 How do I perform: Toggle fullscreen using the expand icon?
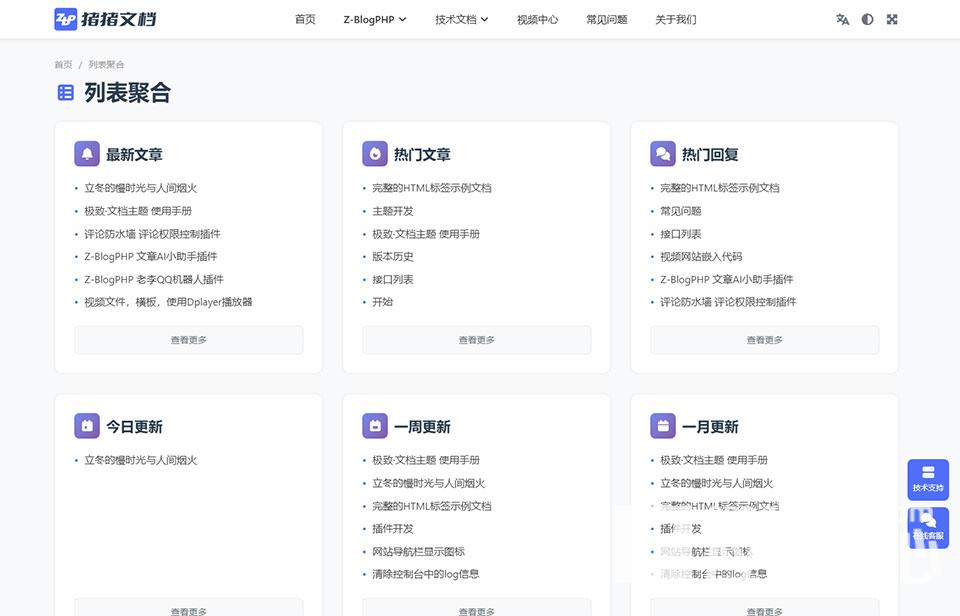click(891, 19)
